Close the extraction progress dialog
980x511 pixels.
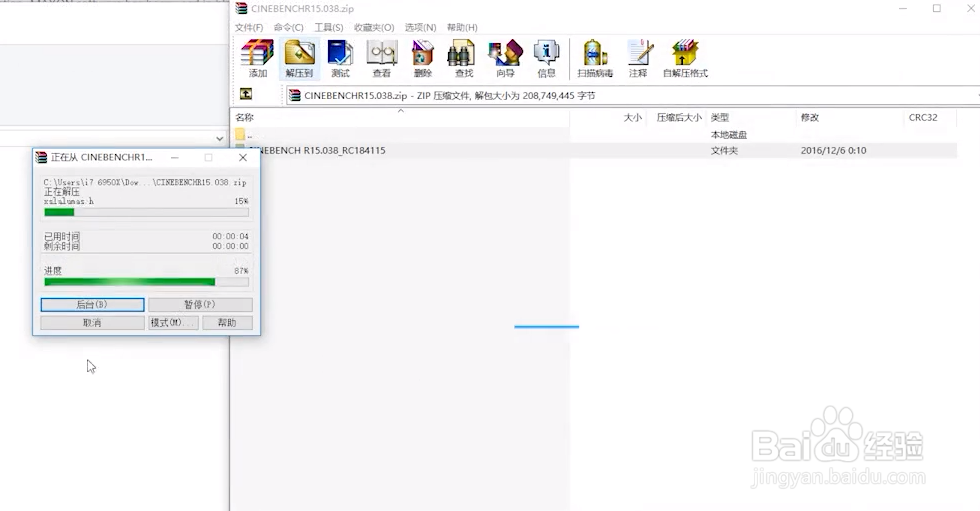click(242, 157)
